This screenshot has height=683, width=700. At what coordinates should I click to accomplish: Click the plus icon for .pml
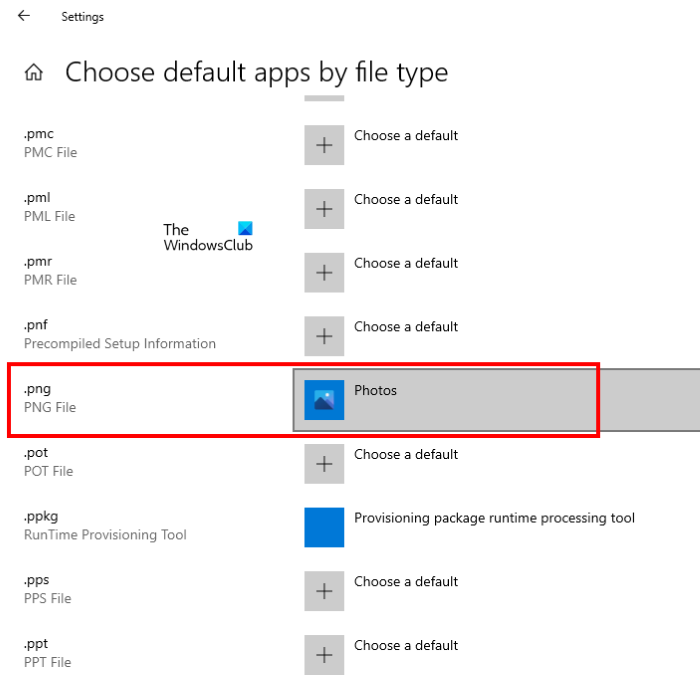pyautogui.click(x=324, y=209)
